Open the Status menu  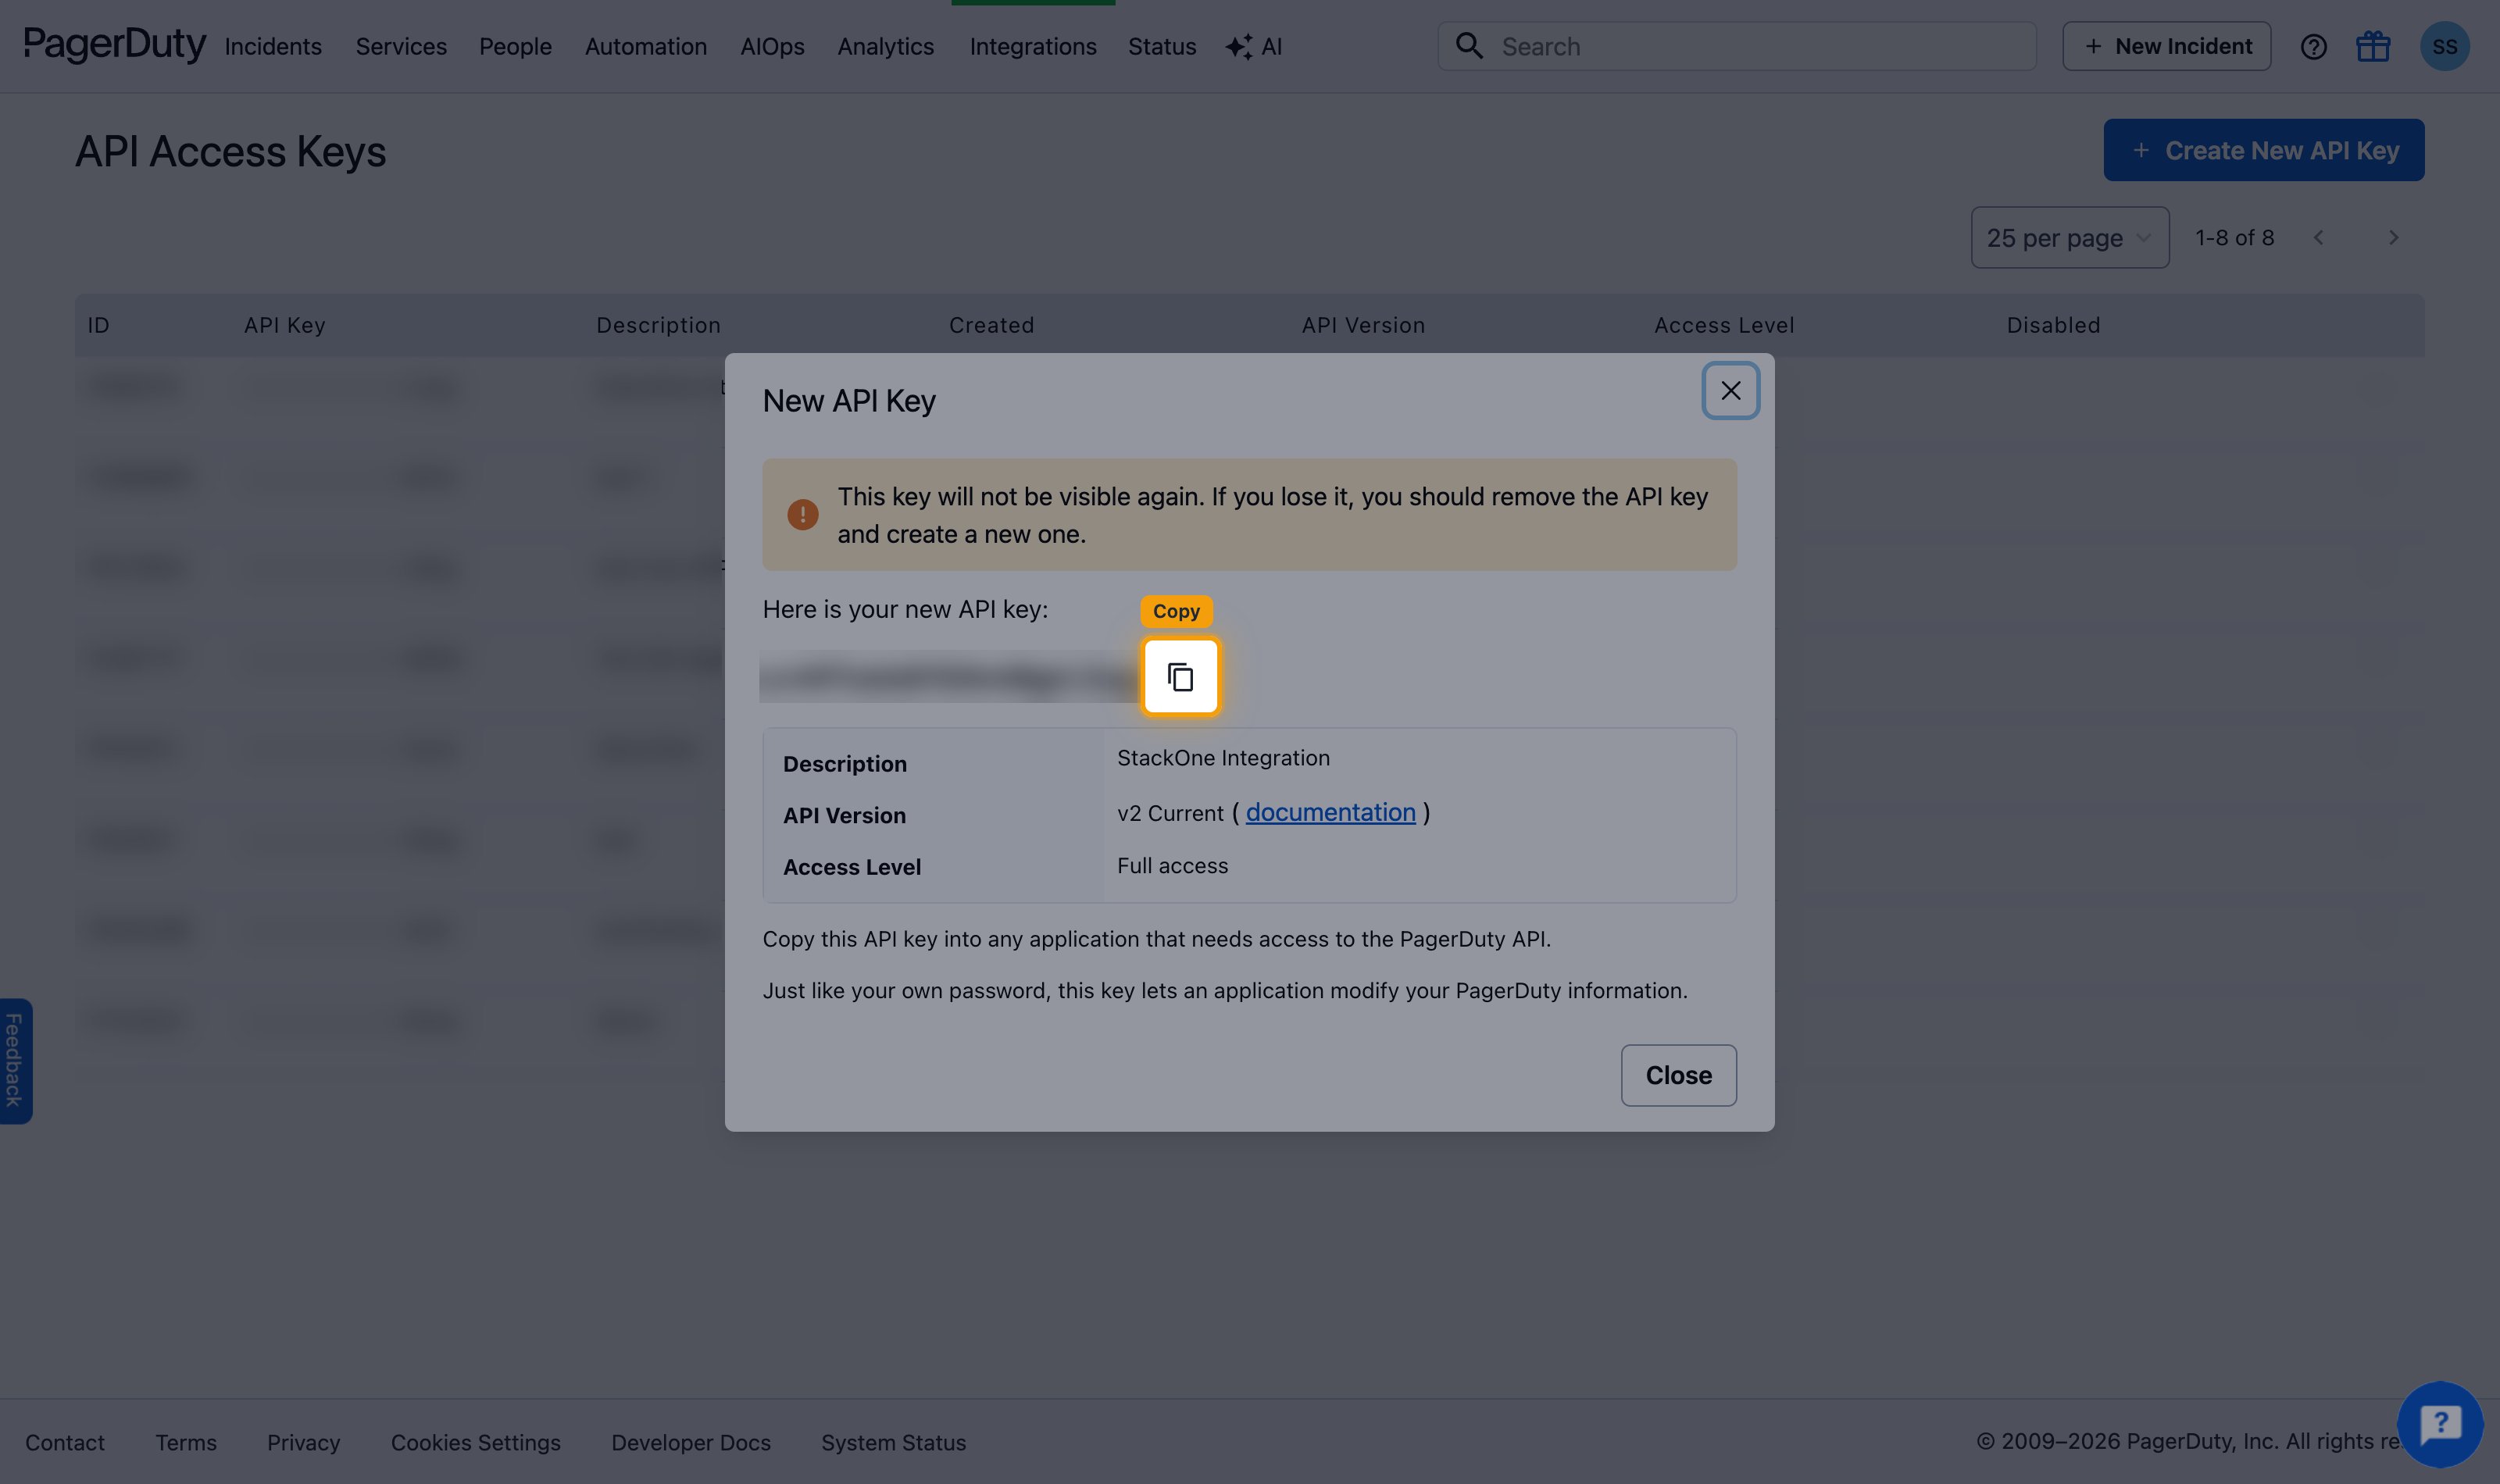click(x=1162, y=47)
